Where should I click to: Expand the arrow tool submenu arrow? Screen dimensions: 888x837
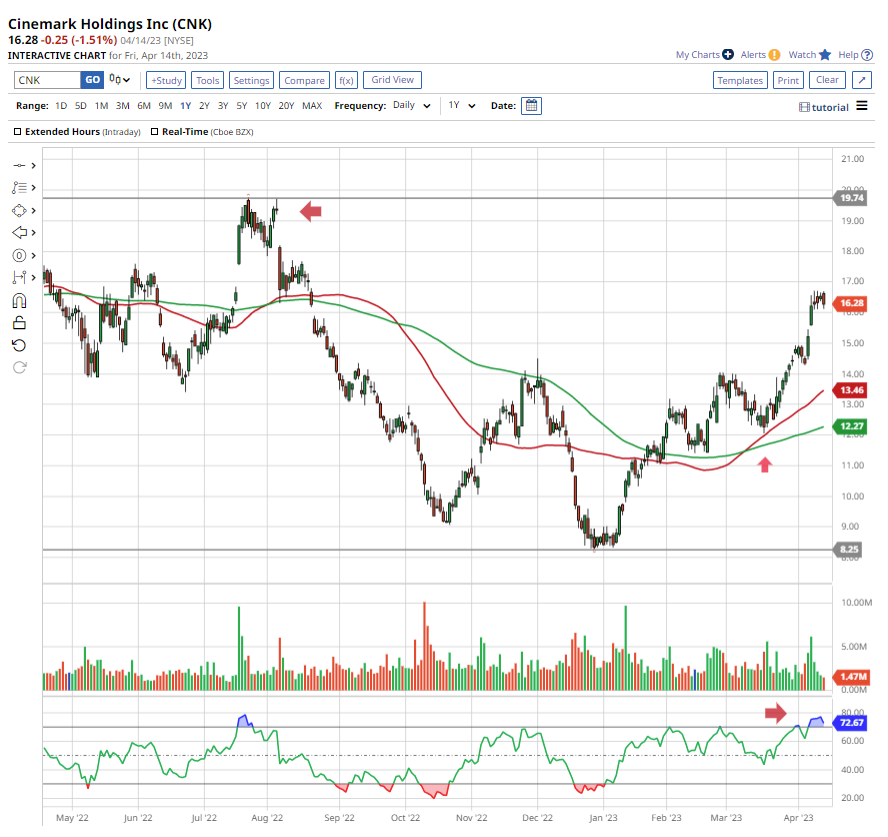tap(33, 232)
